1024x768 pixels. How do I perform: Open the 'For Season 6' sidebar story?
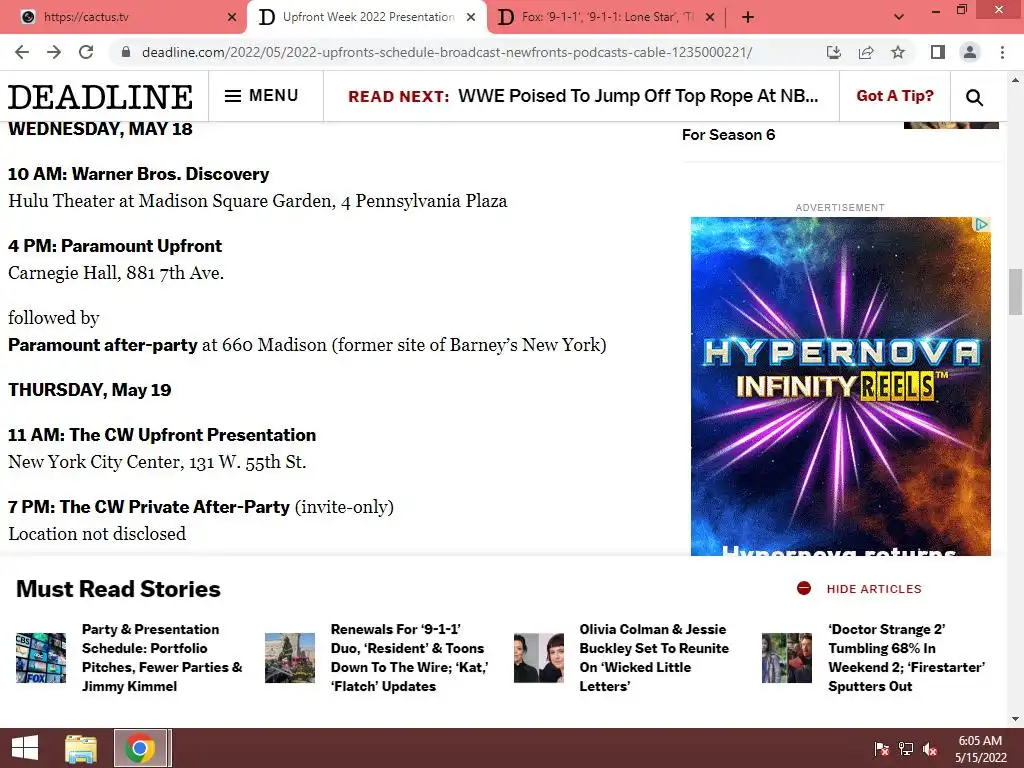728,135
